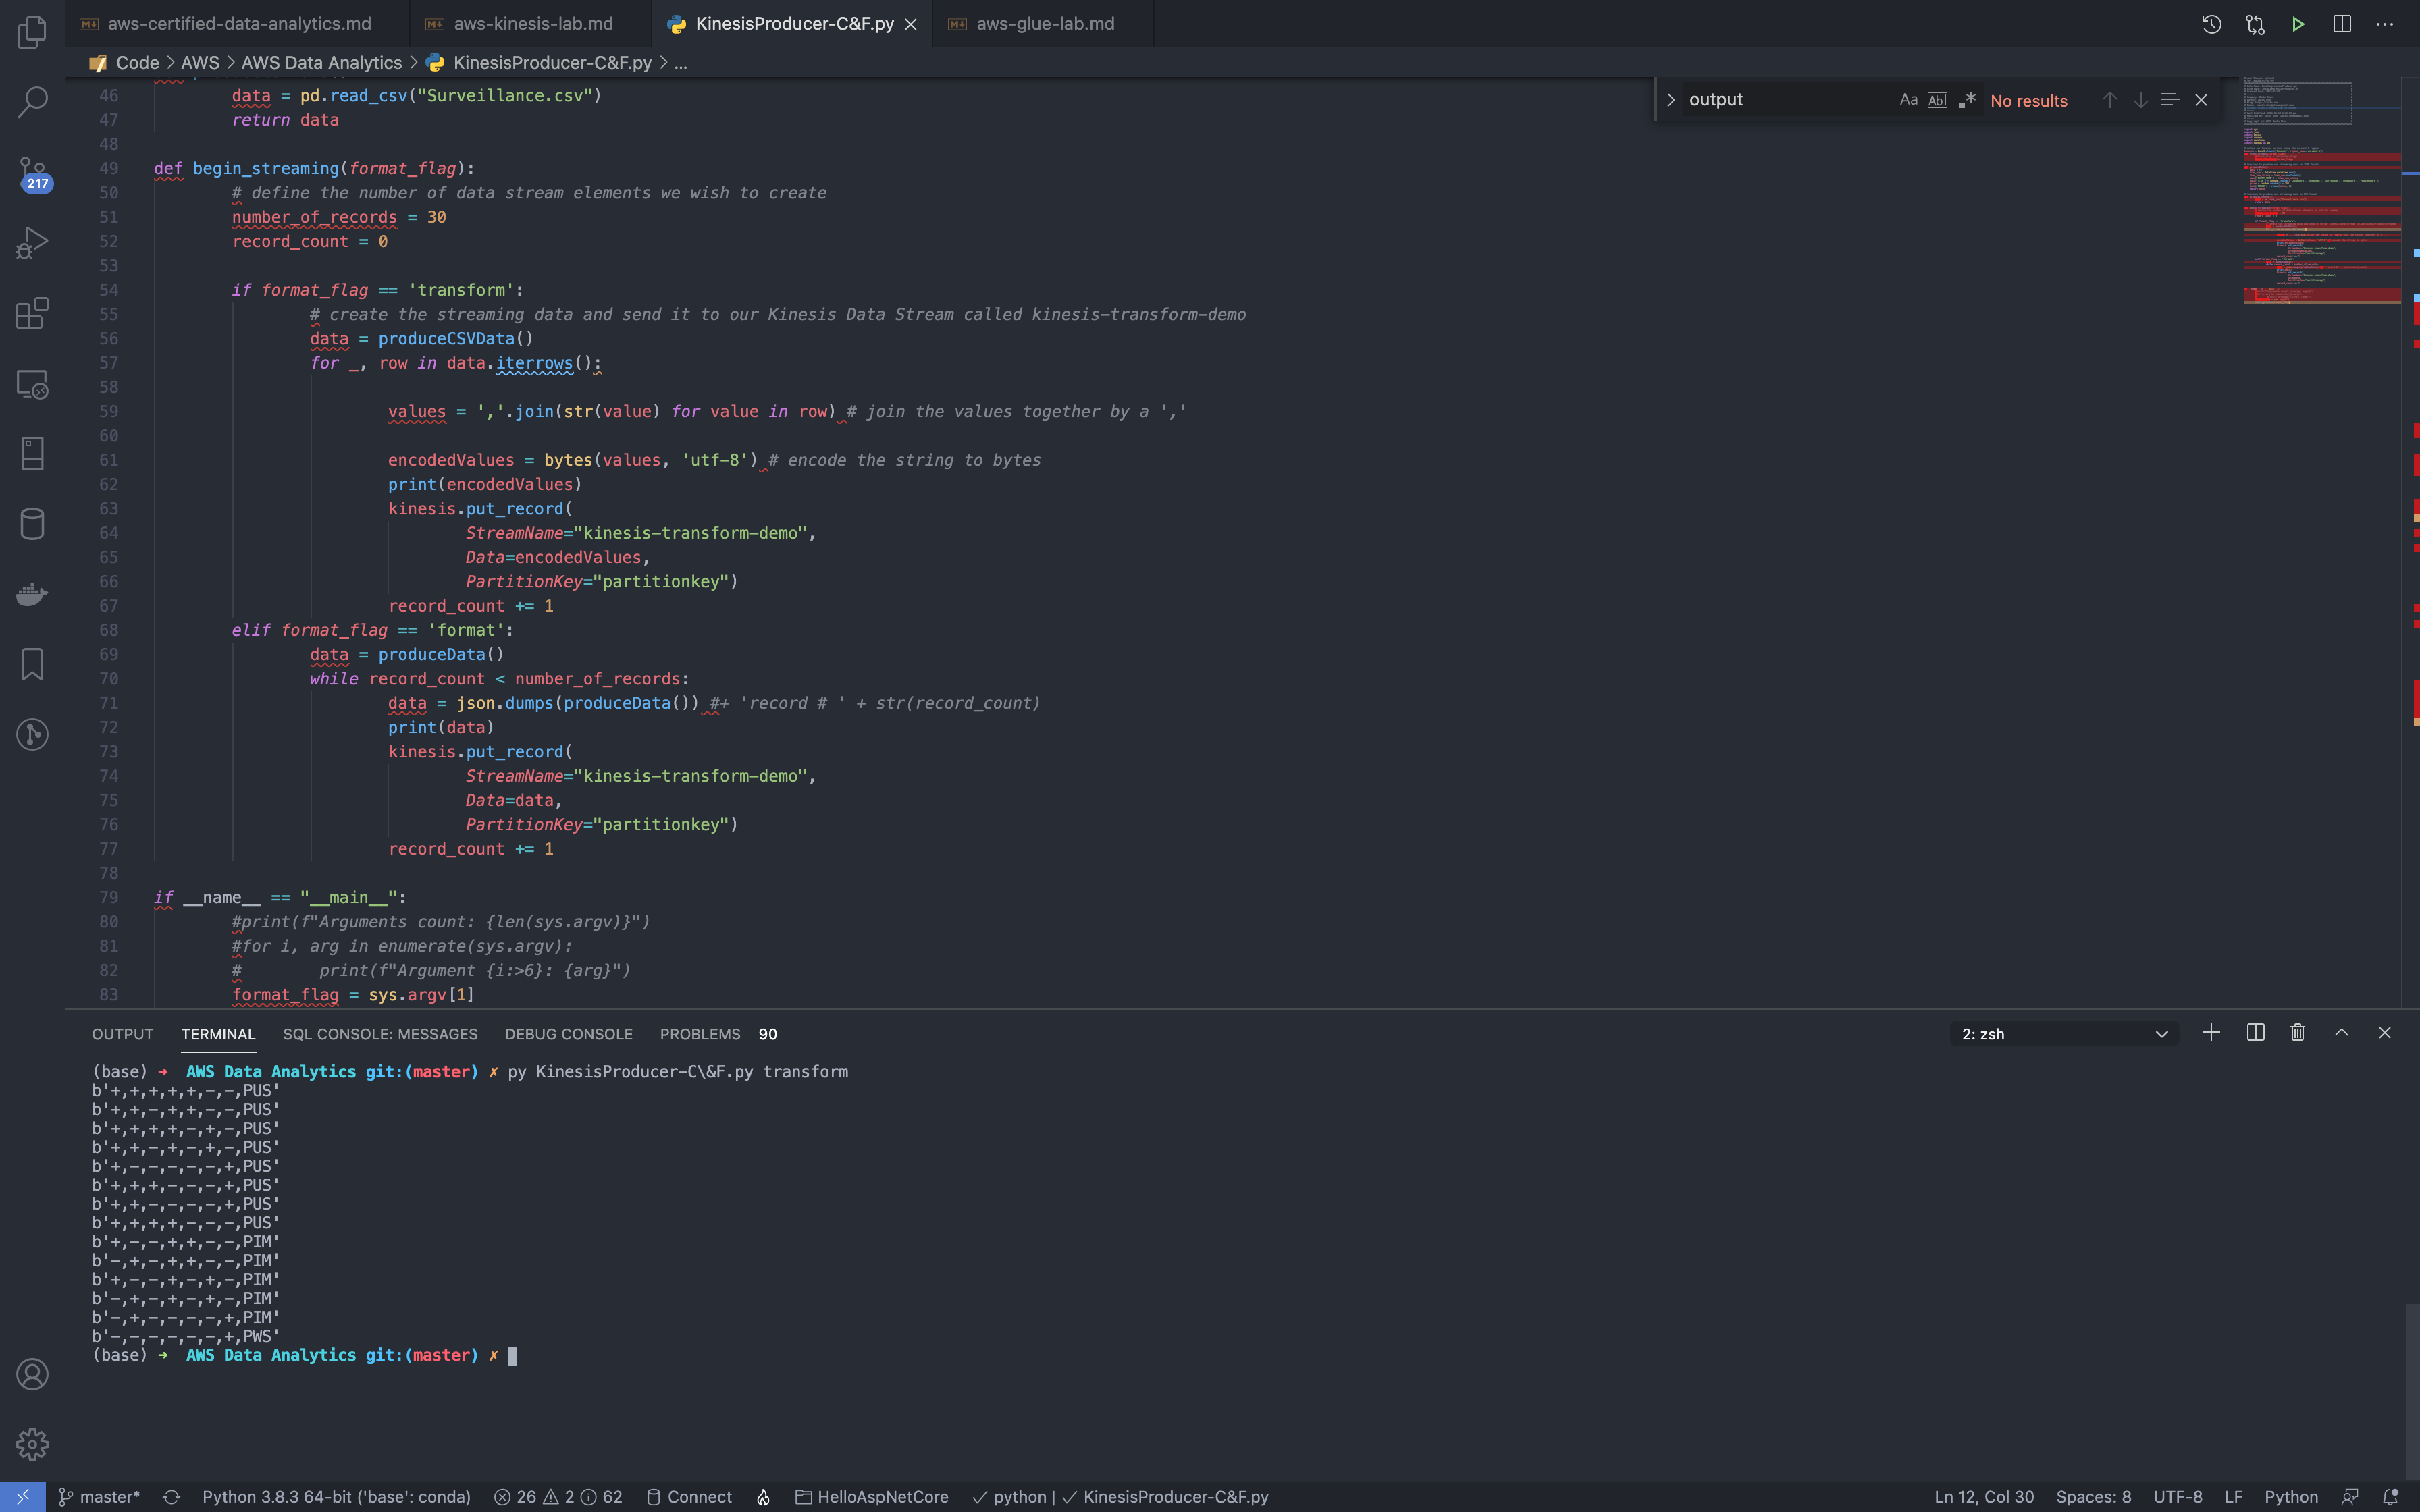The image size is (2420, 1512).
Task: Split the editor to the right
Action: [x=2342, y=24]
